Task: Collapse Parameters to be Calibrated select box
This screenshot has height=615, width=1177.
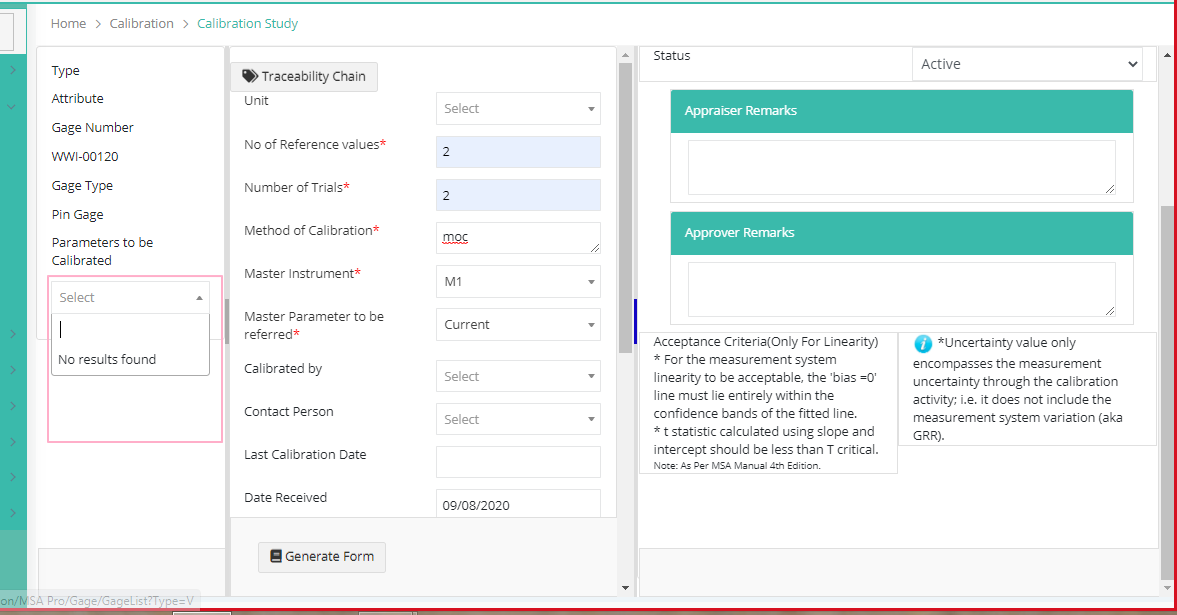Action: coord(131,297)
